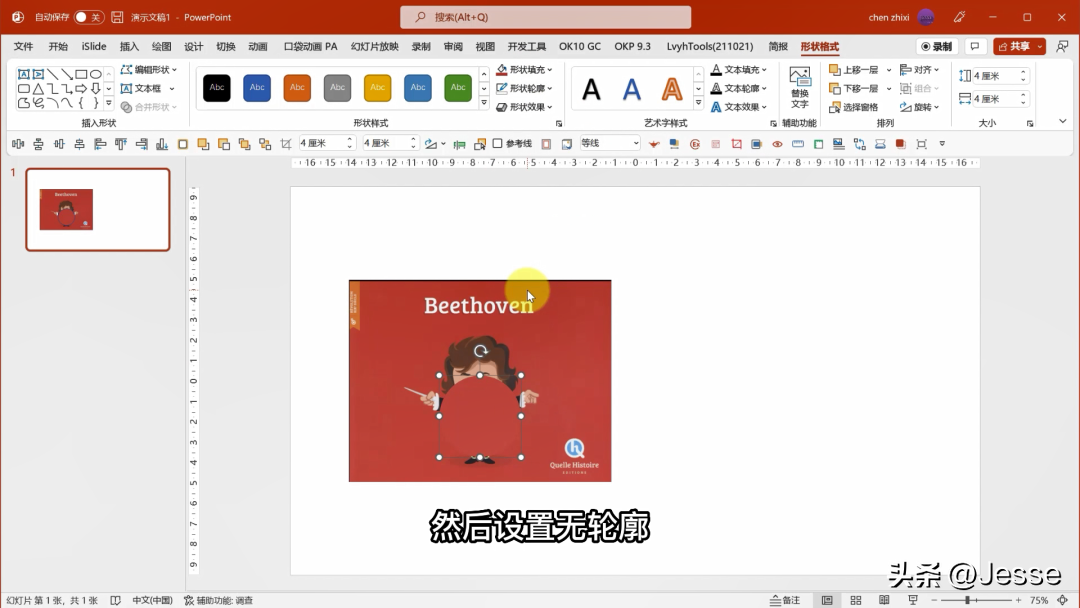
Task: Click the search box 搜索(Alt+Q)
Action: [x=546, y=17]
